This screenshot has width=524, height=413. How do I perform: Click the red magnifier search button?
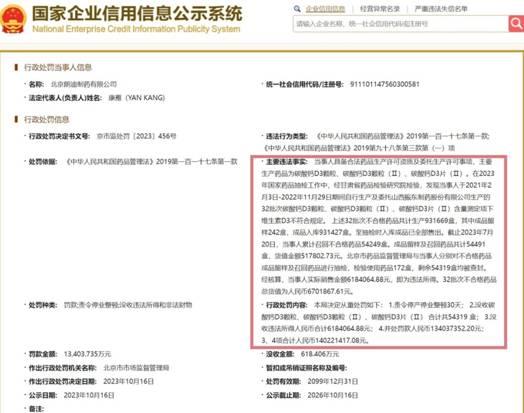[516, 24]
